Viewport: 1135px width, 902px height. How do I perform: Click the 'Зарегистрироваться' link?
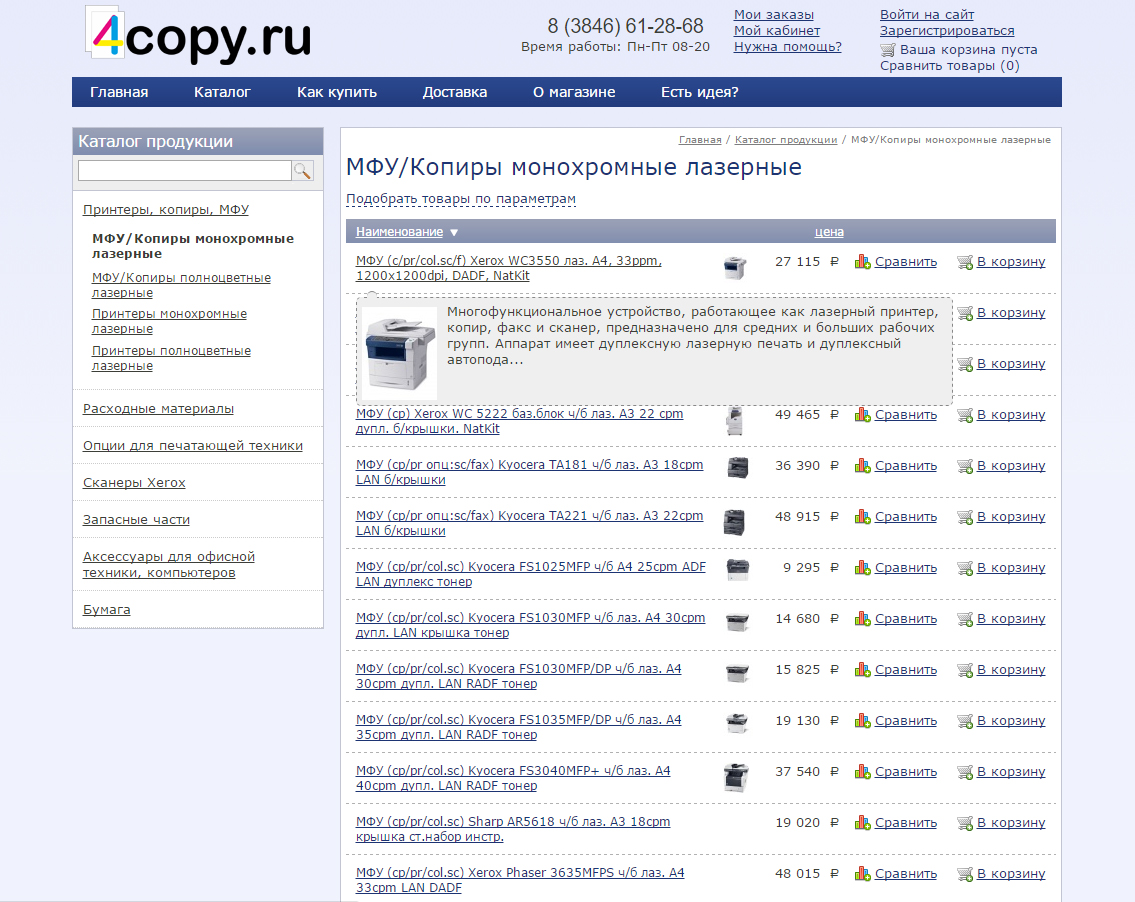tap(947, 30)
